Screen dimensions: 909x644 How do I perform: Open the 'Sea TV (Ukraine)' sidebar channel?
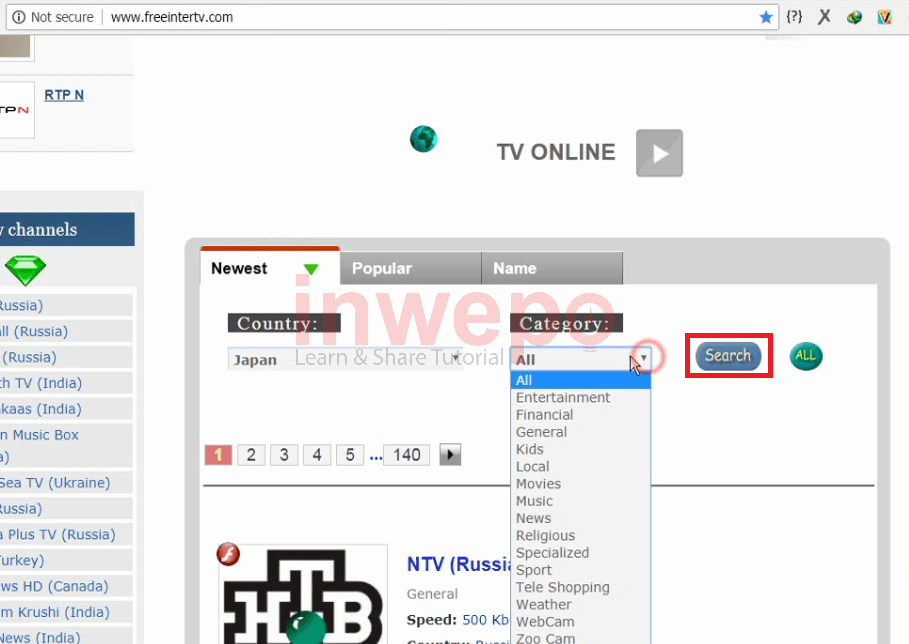click(55, 483)
